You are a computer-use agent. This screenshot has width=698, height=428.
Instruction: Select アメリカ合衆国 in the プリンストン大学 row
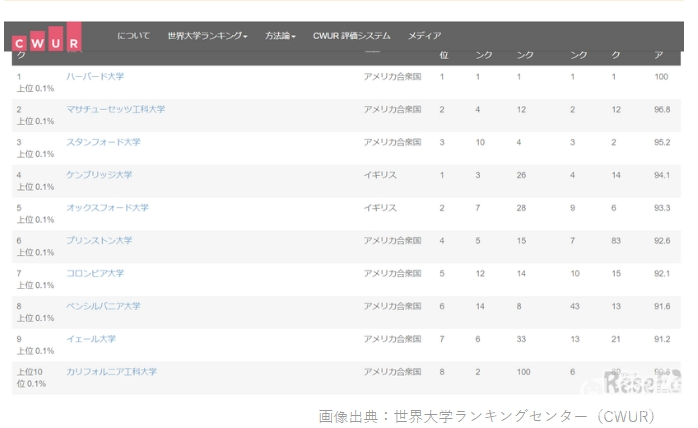(x=392, y=241)
